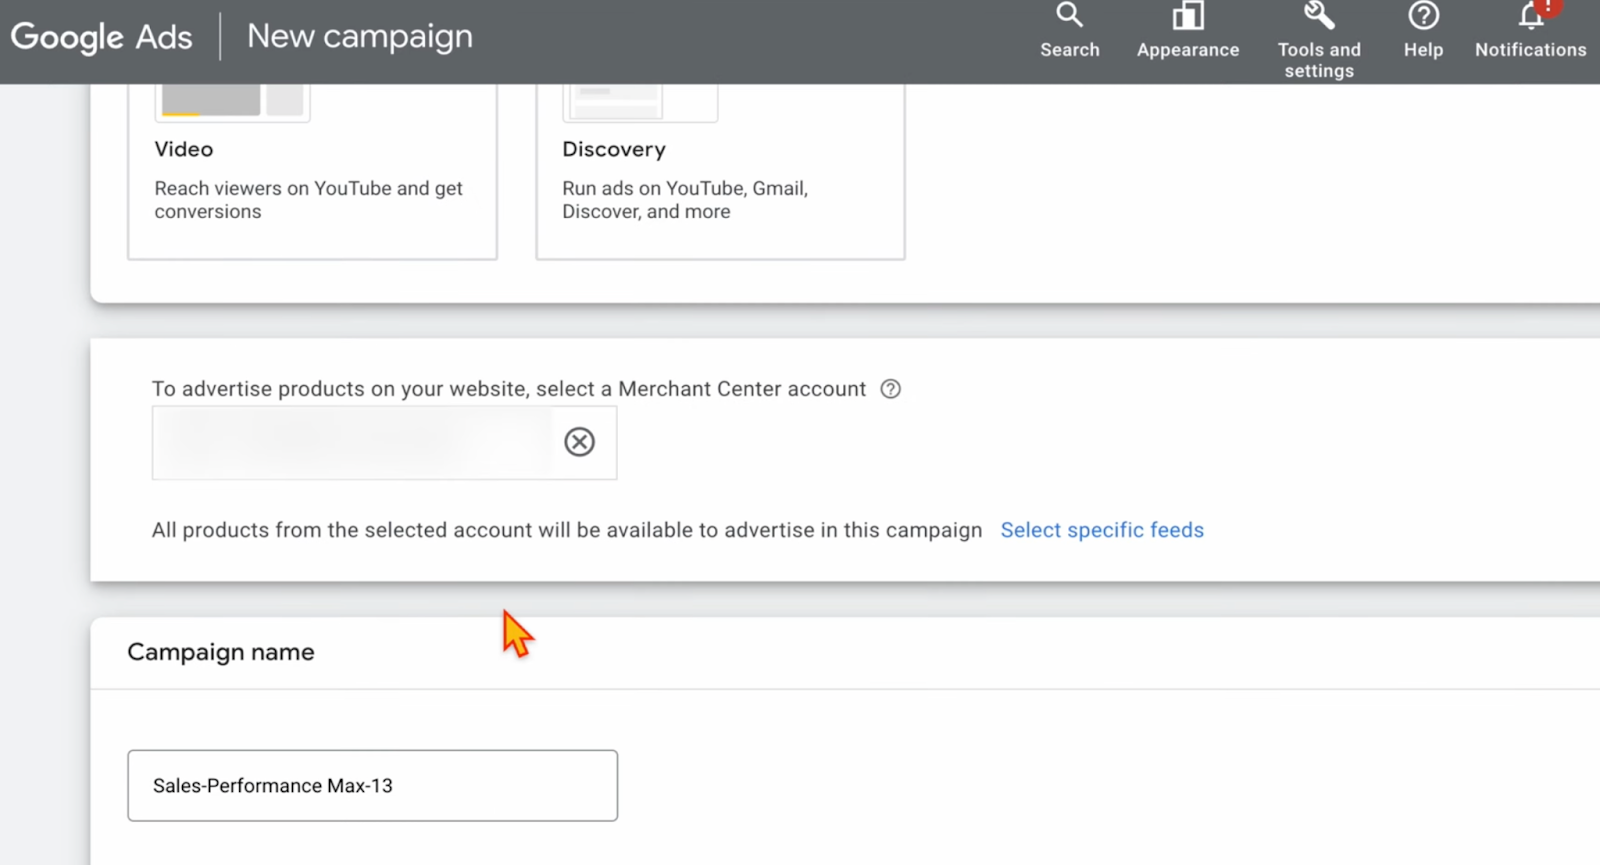
Task: Open the Help menu icon
Action: click(x=1423, y=17)
